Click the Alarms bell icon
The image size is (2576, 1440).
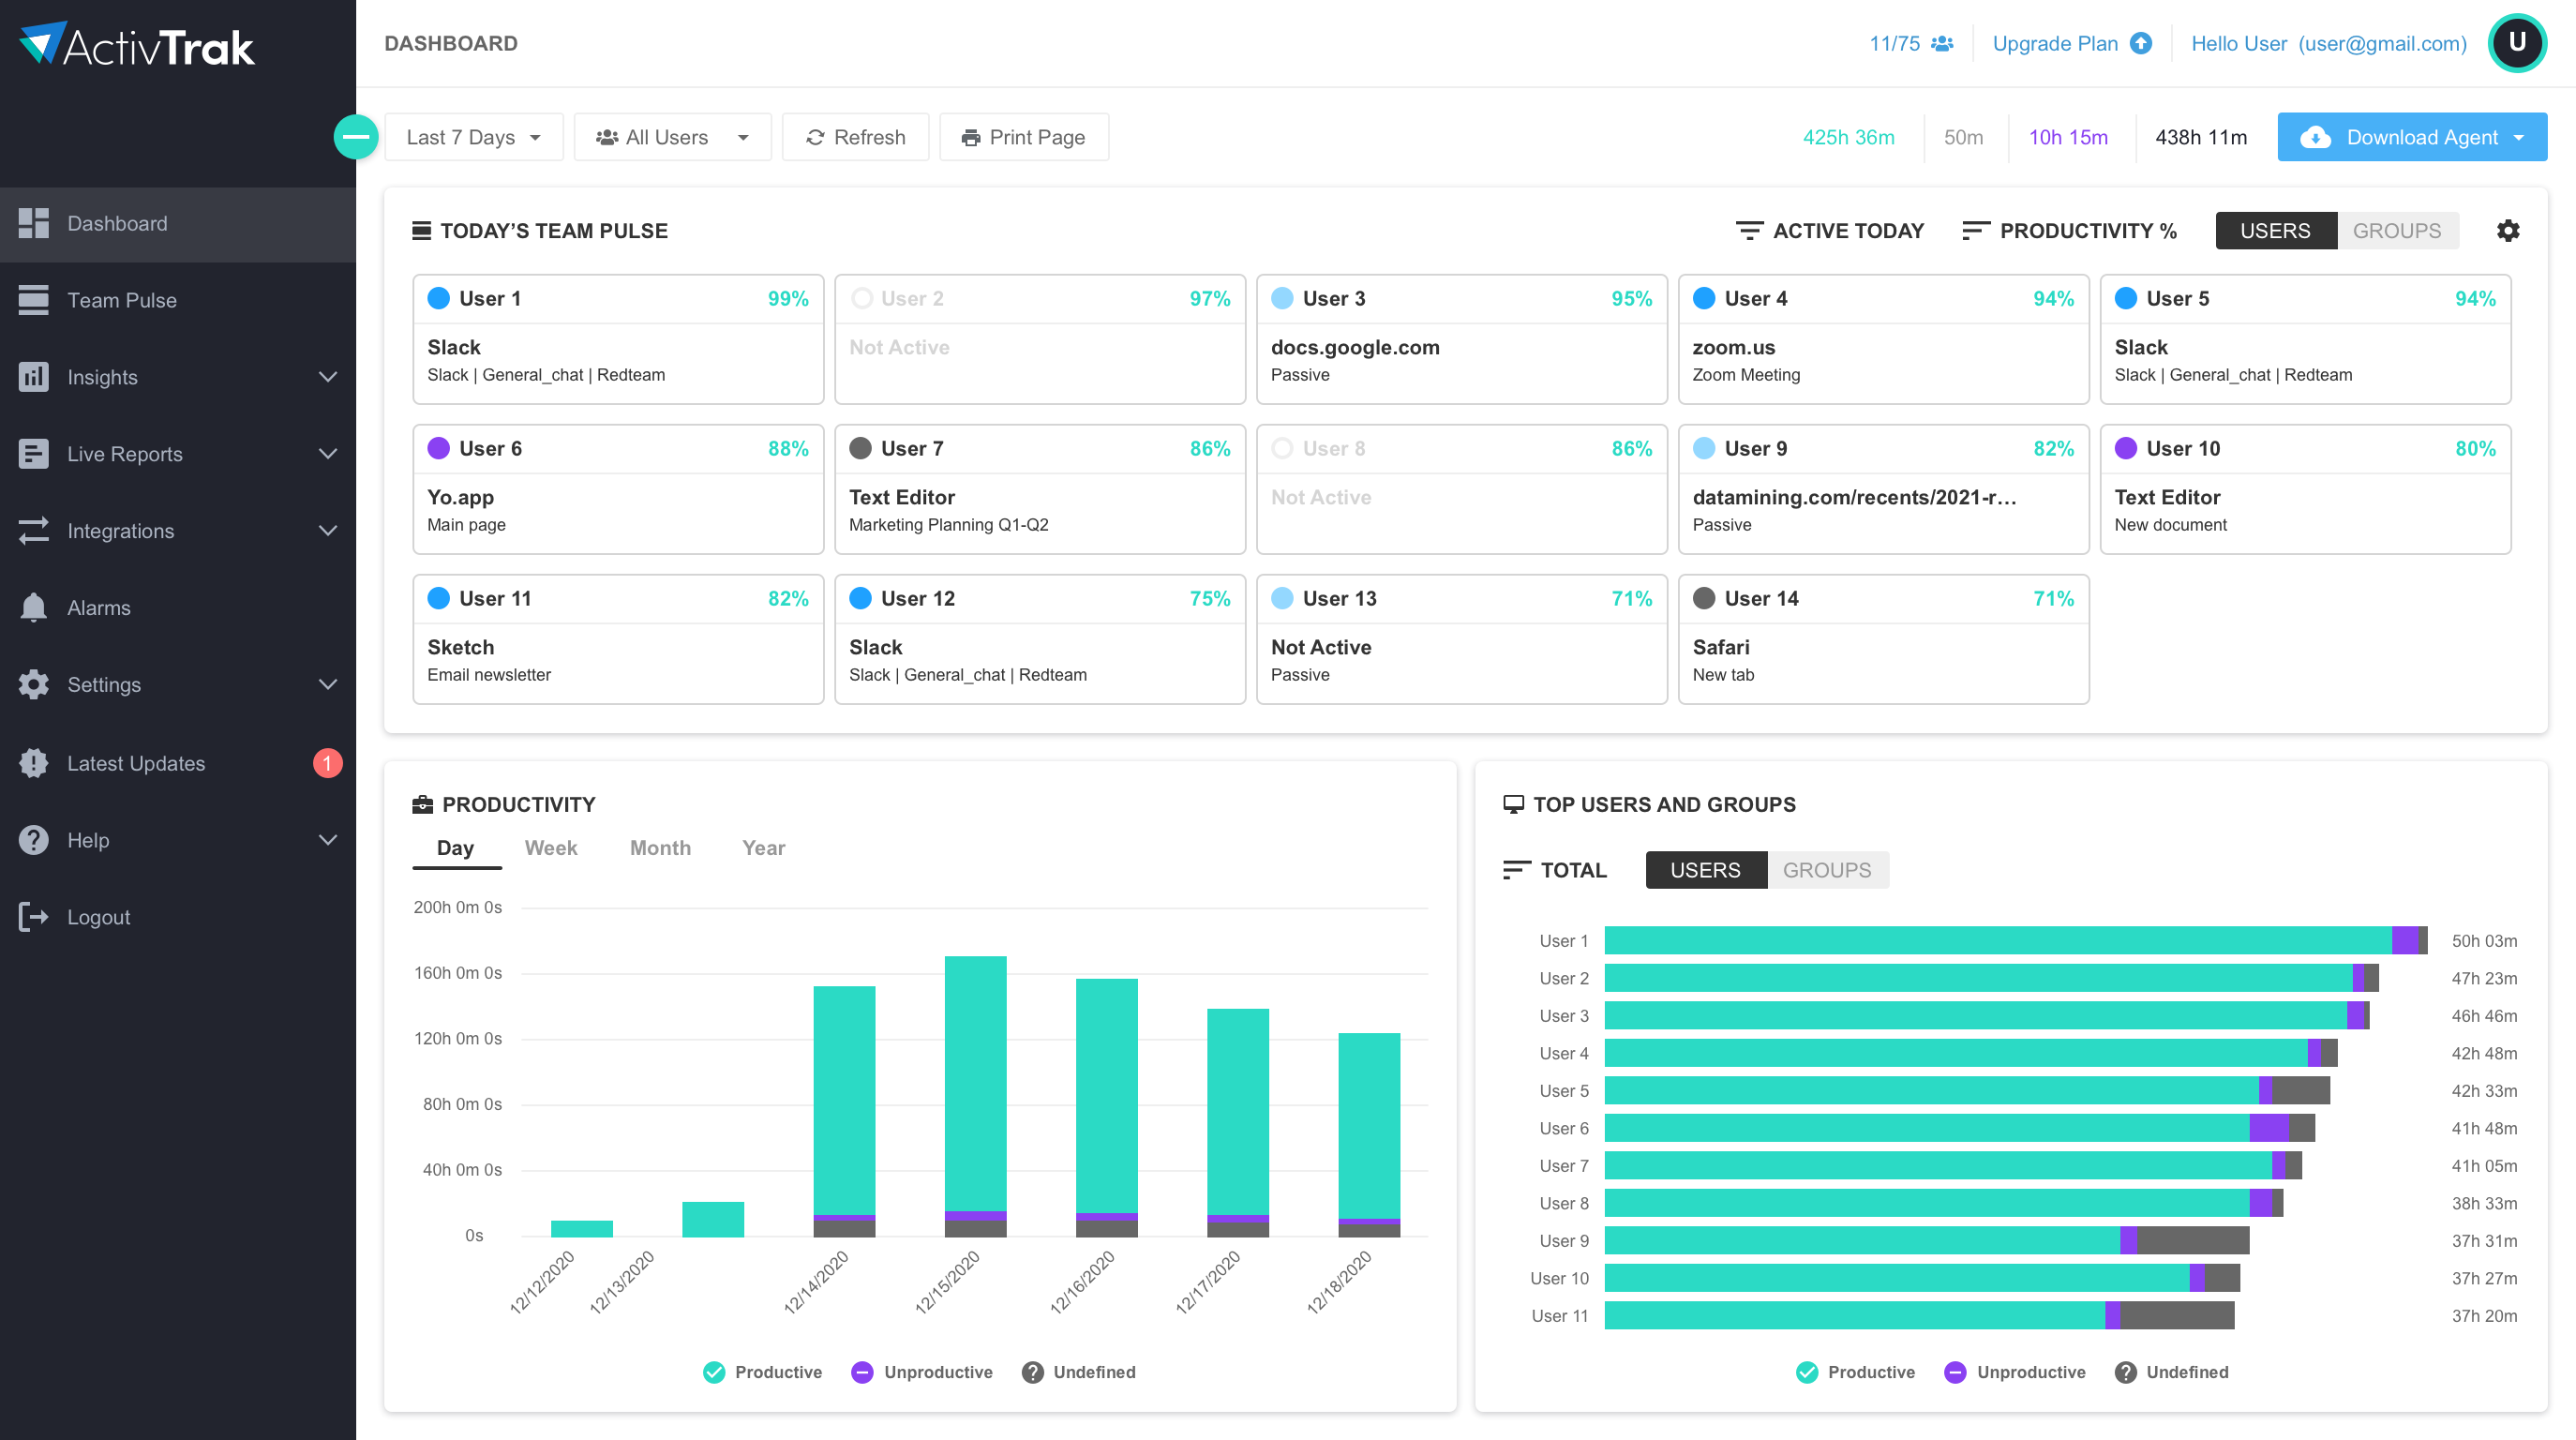(x=33, y=607)
